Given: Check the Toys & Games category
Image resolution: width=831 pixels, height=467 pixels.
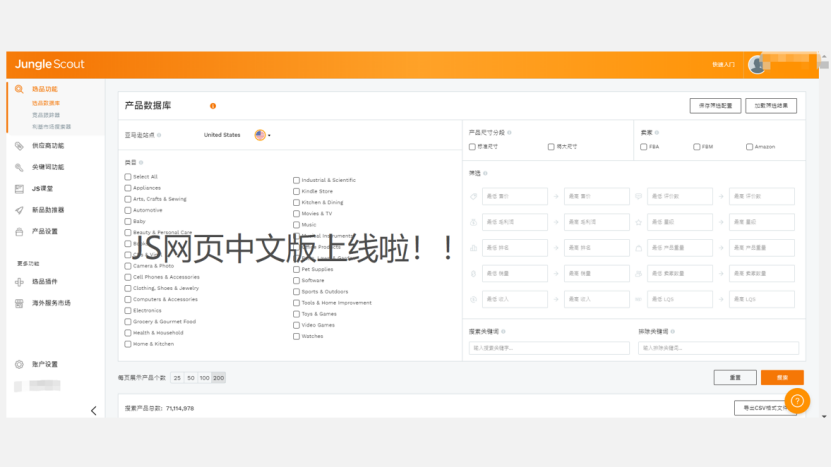Looking at the screenshot, I should click(296, 314).
